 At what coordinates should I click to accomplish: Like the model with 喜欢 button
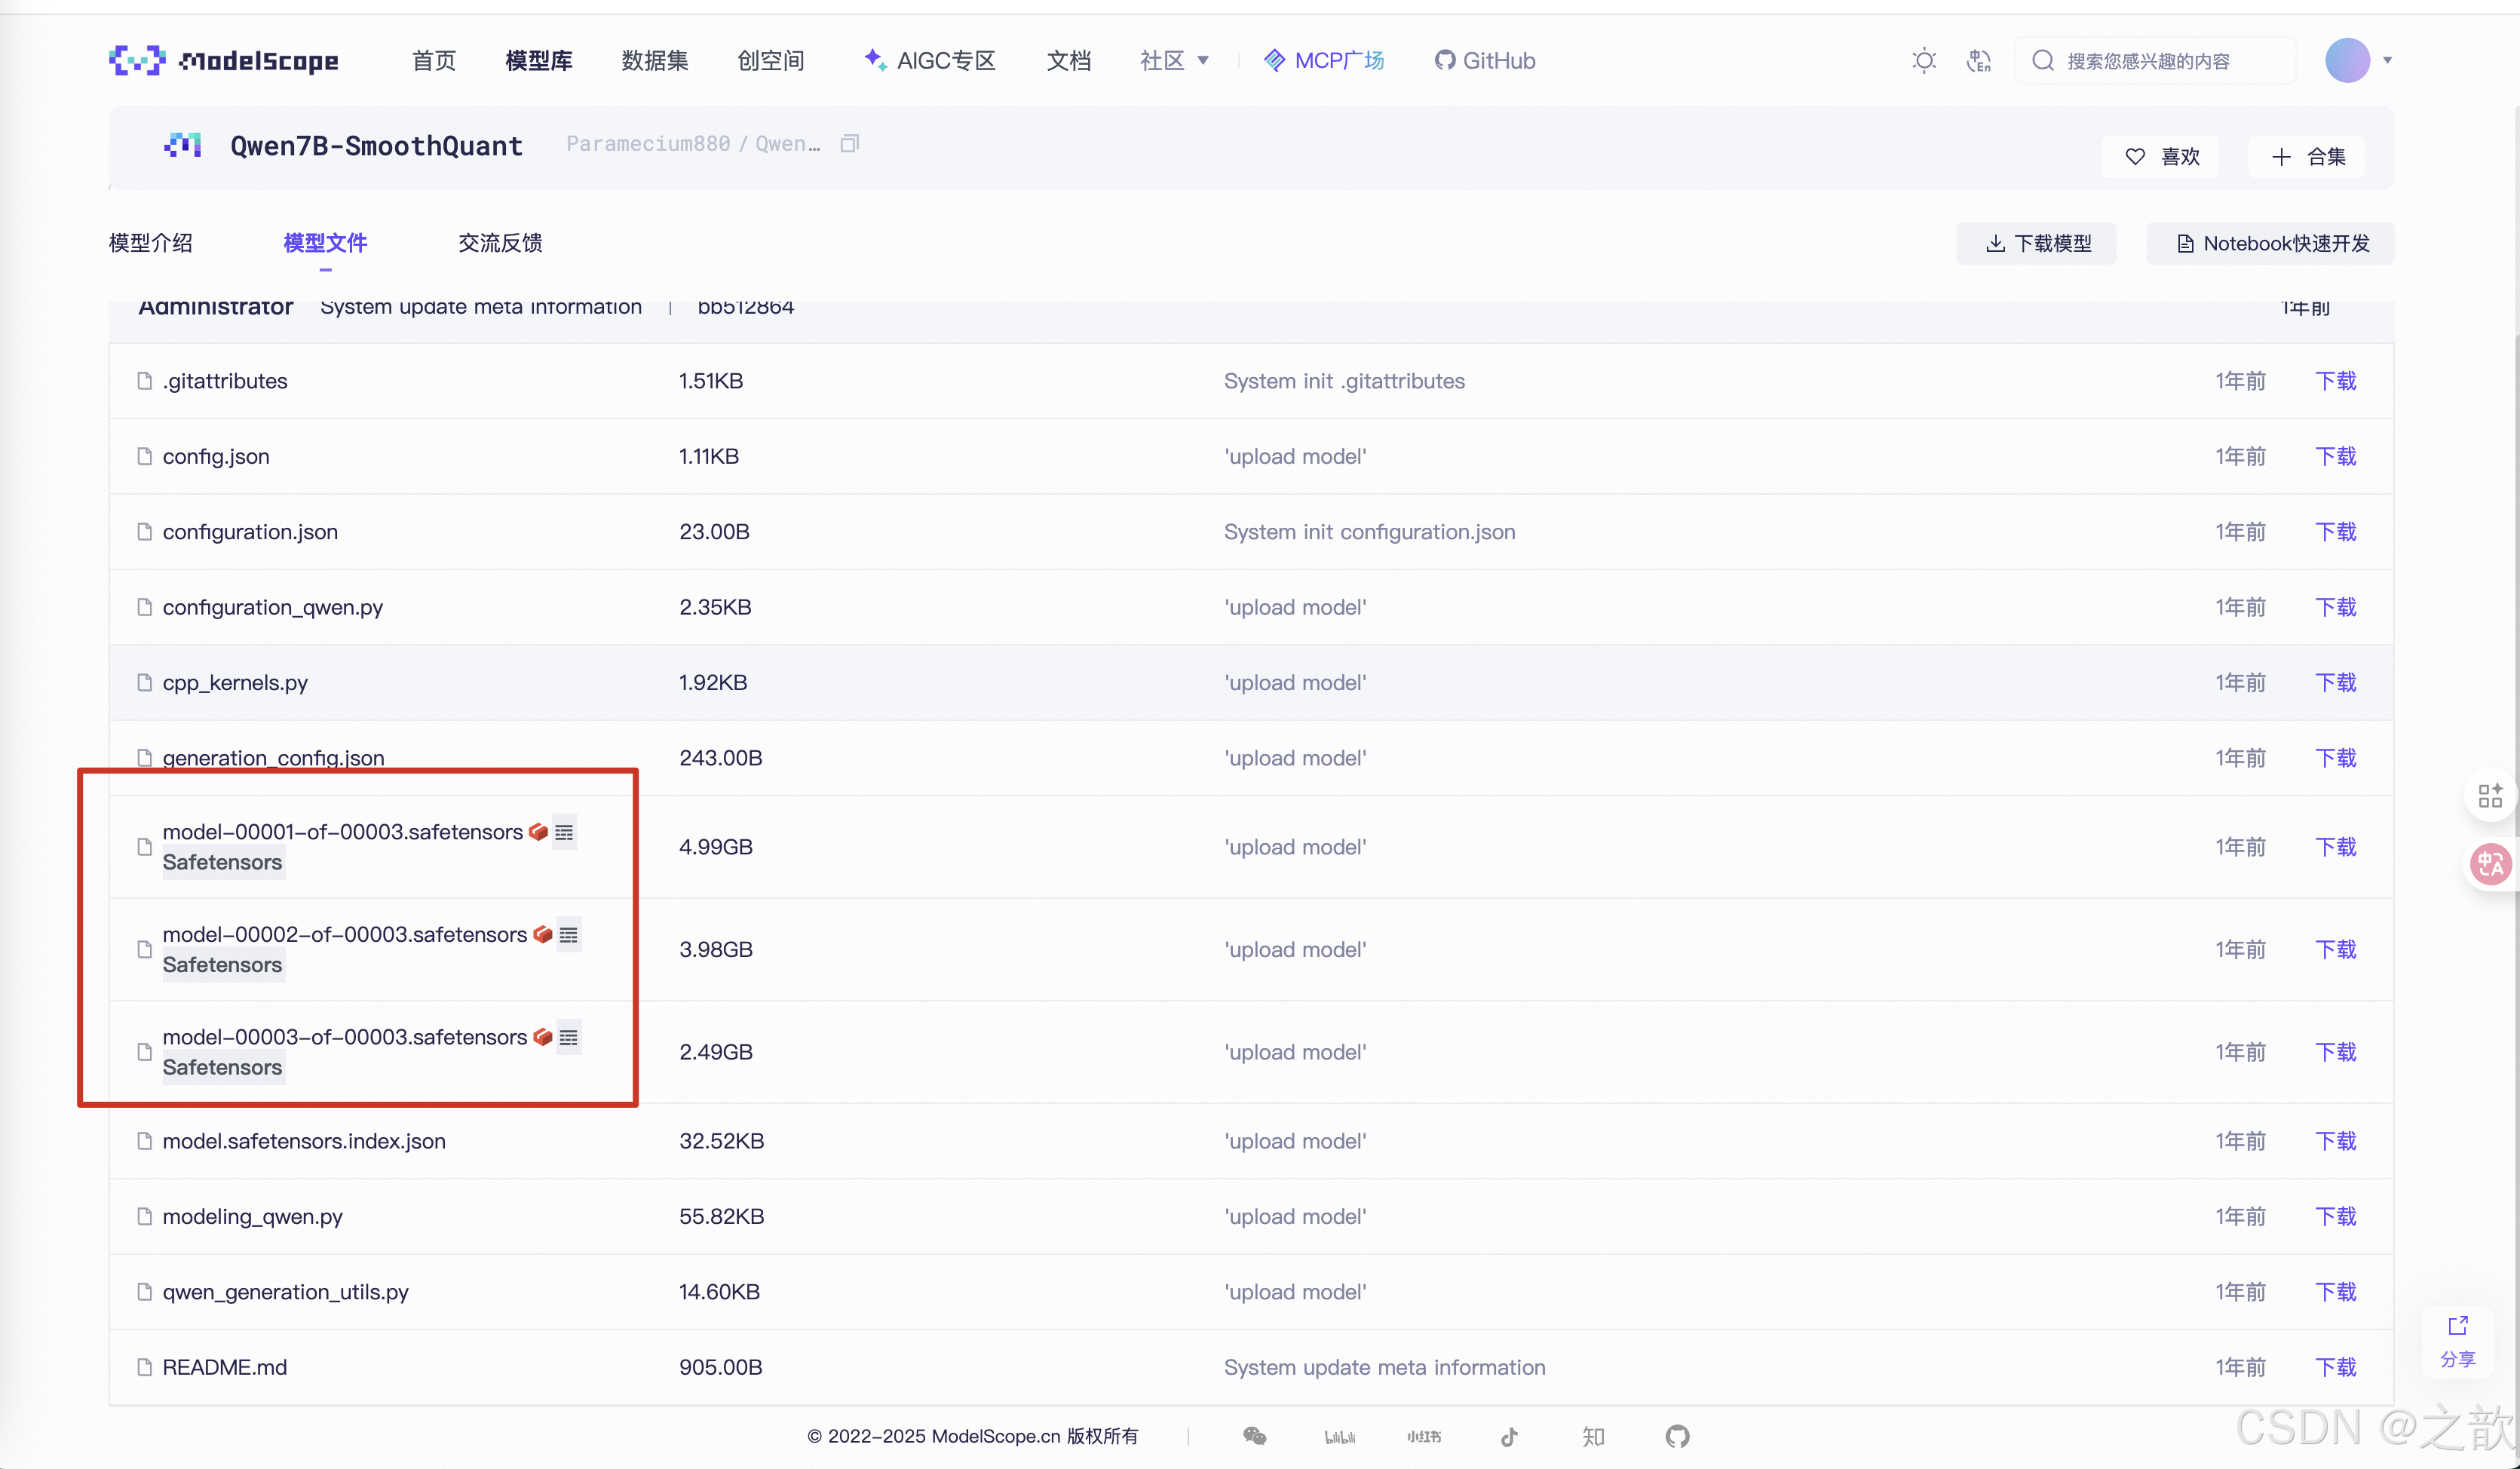click(2160, 156)
